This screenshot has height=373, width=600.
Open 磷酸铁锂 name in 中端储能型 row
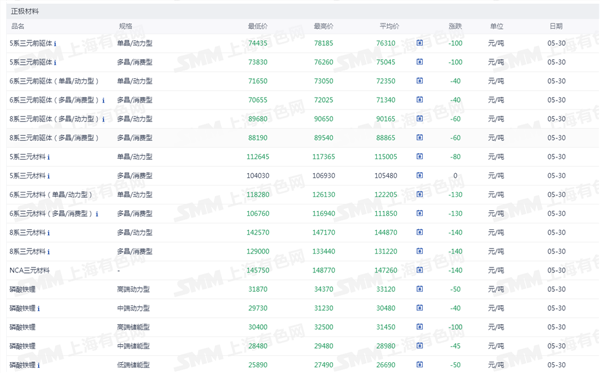[23, 346]
